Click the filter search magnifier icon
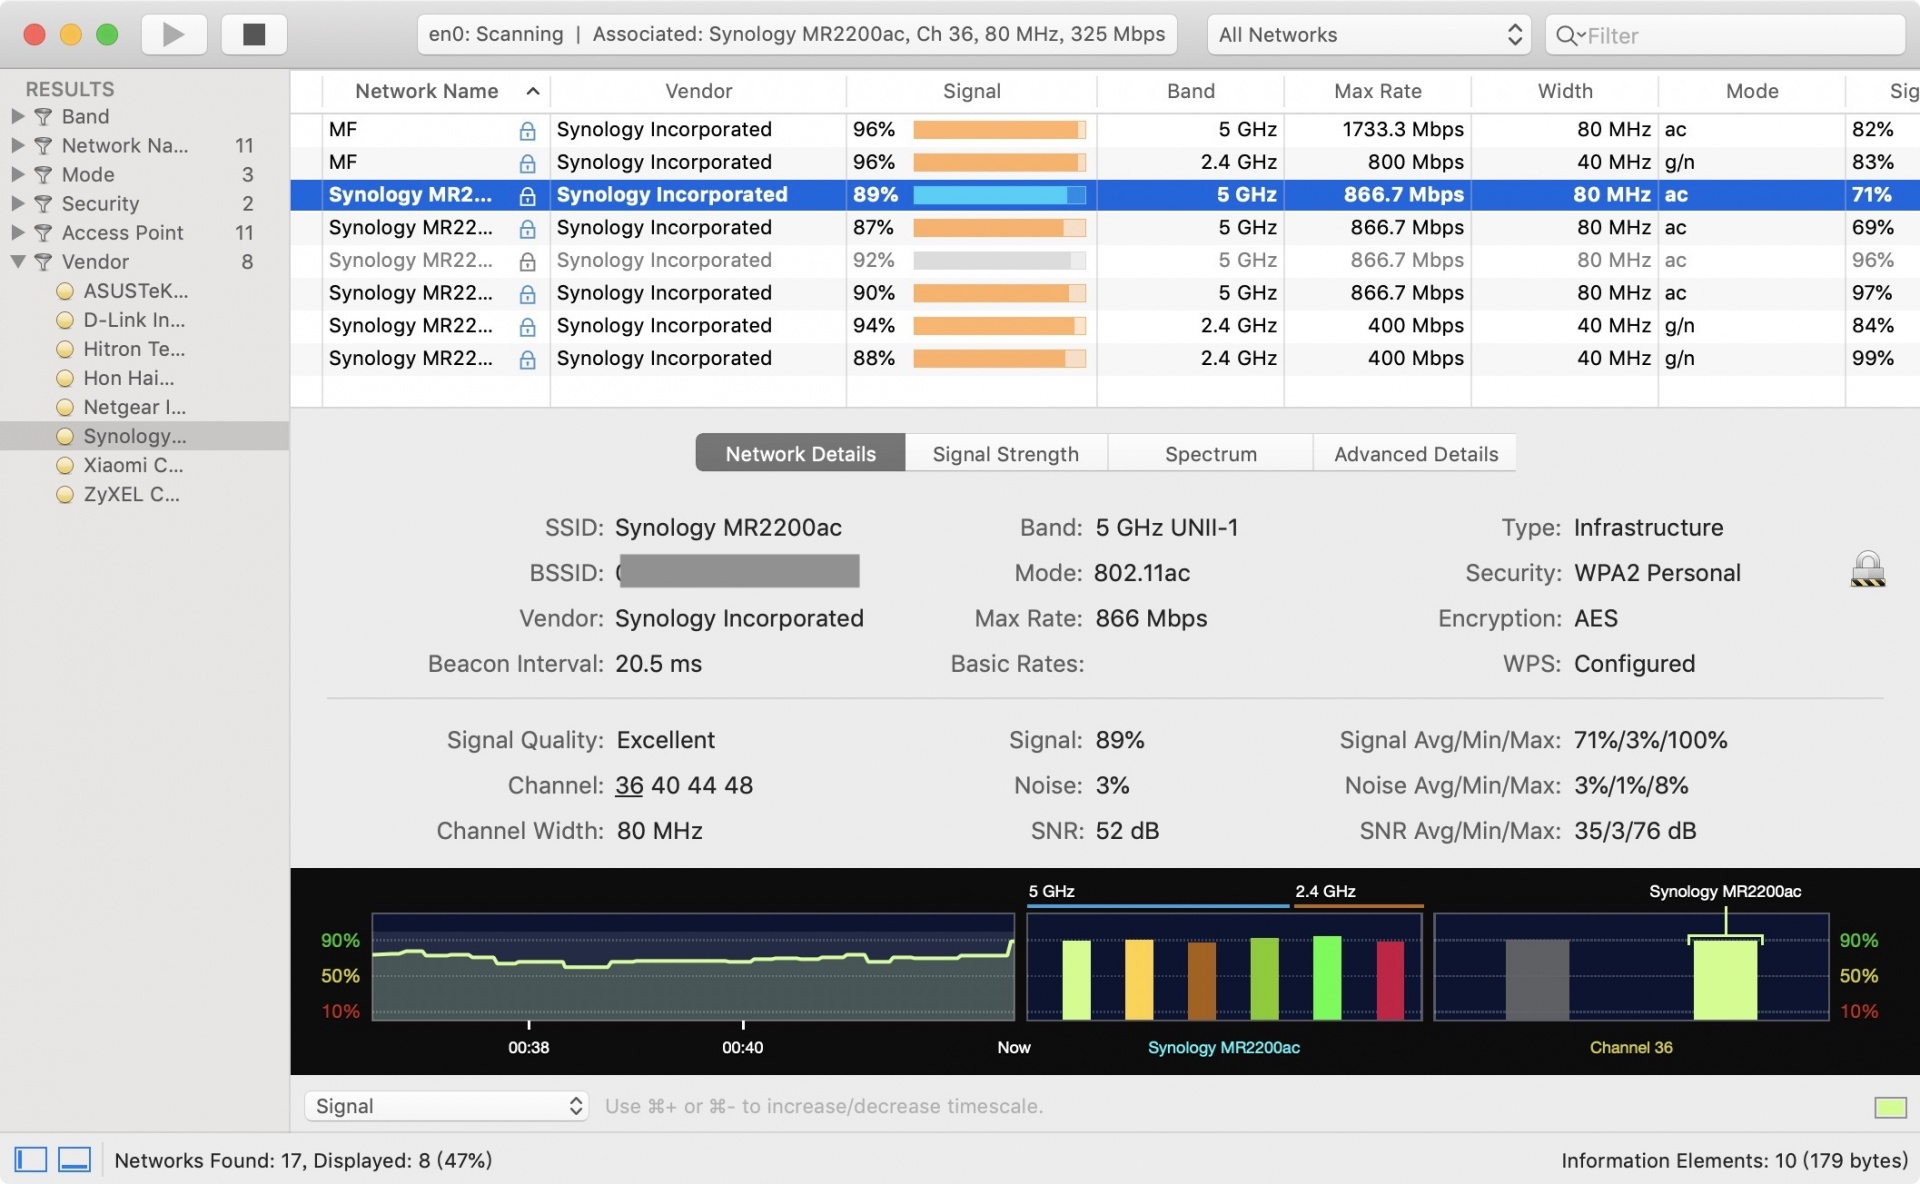Image resolution: width=1920 pixels, height=1184 pixels. click(1567, 36)
